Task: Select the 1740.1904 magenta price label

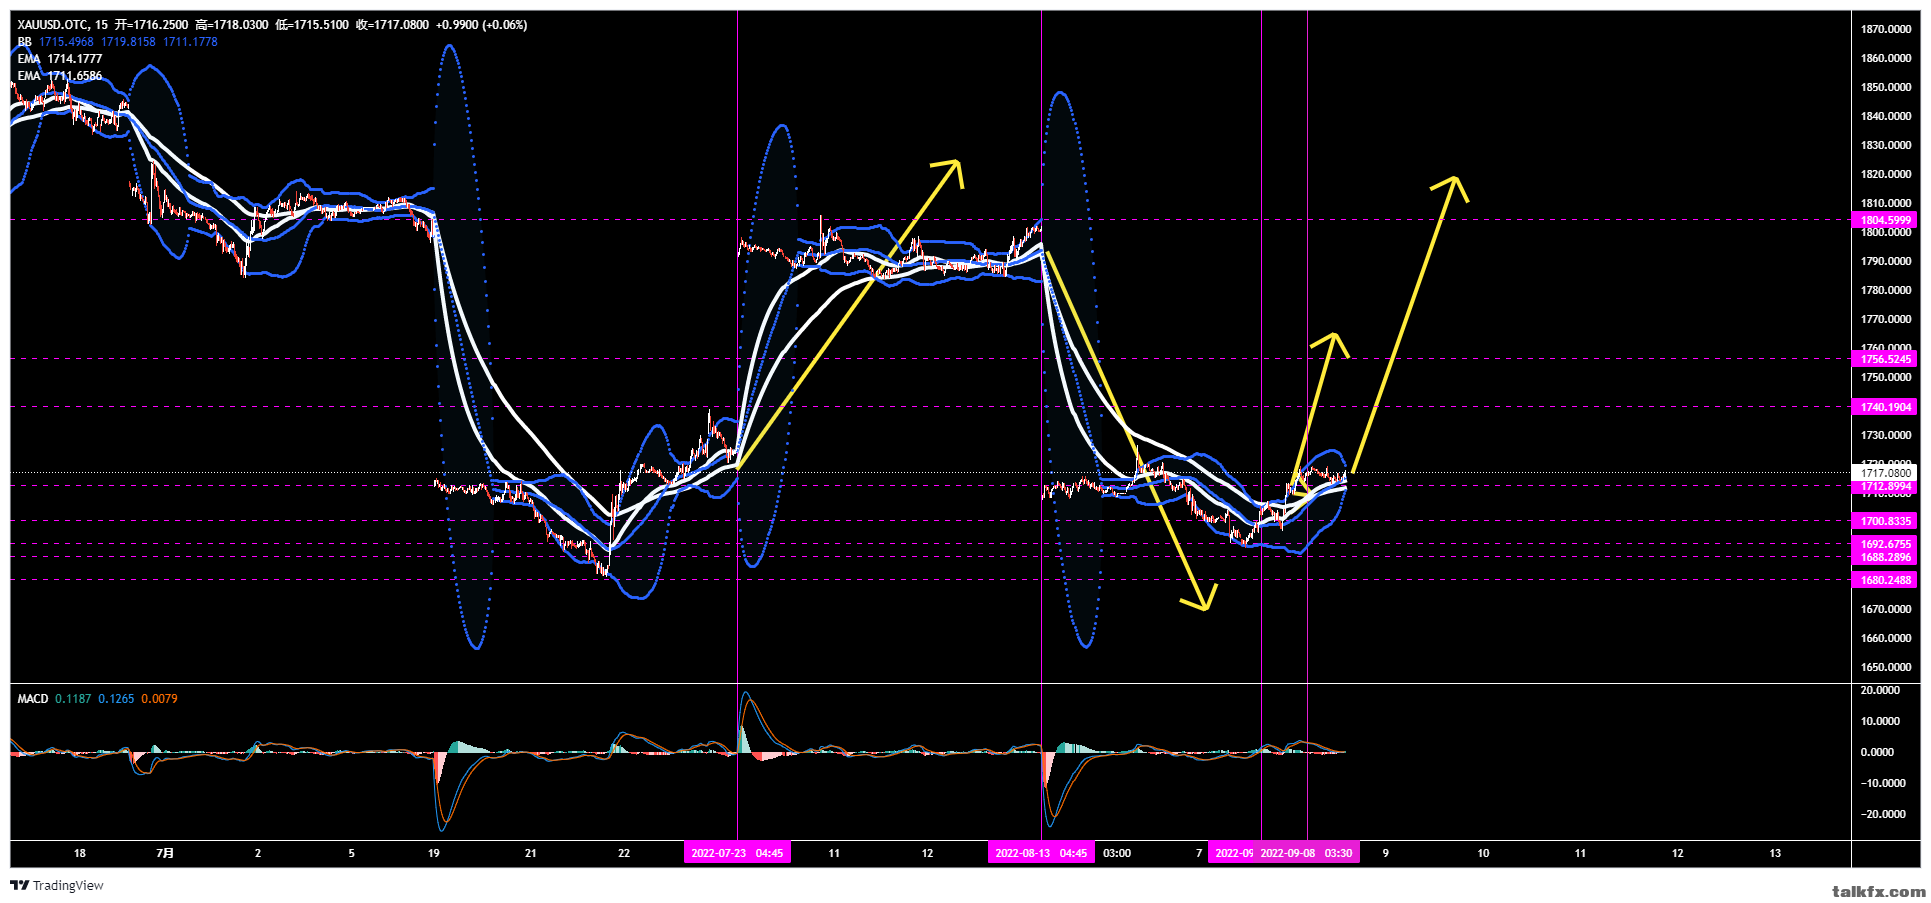Action: coord(1885,407)
